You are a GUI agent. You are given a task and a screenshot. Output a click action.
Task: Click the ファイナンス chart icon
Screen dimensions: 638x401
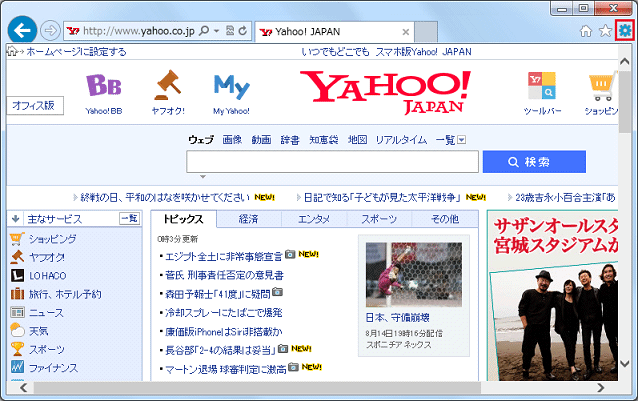pos(17,367)
